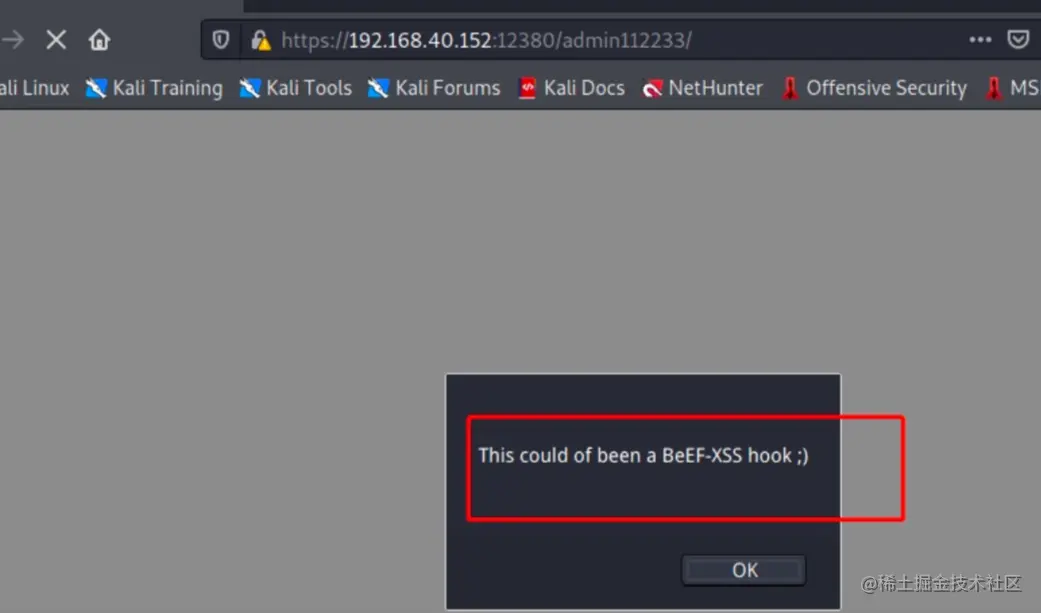Open the Kali Linux bookmark

click(x=35, y=88)
